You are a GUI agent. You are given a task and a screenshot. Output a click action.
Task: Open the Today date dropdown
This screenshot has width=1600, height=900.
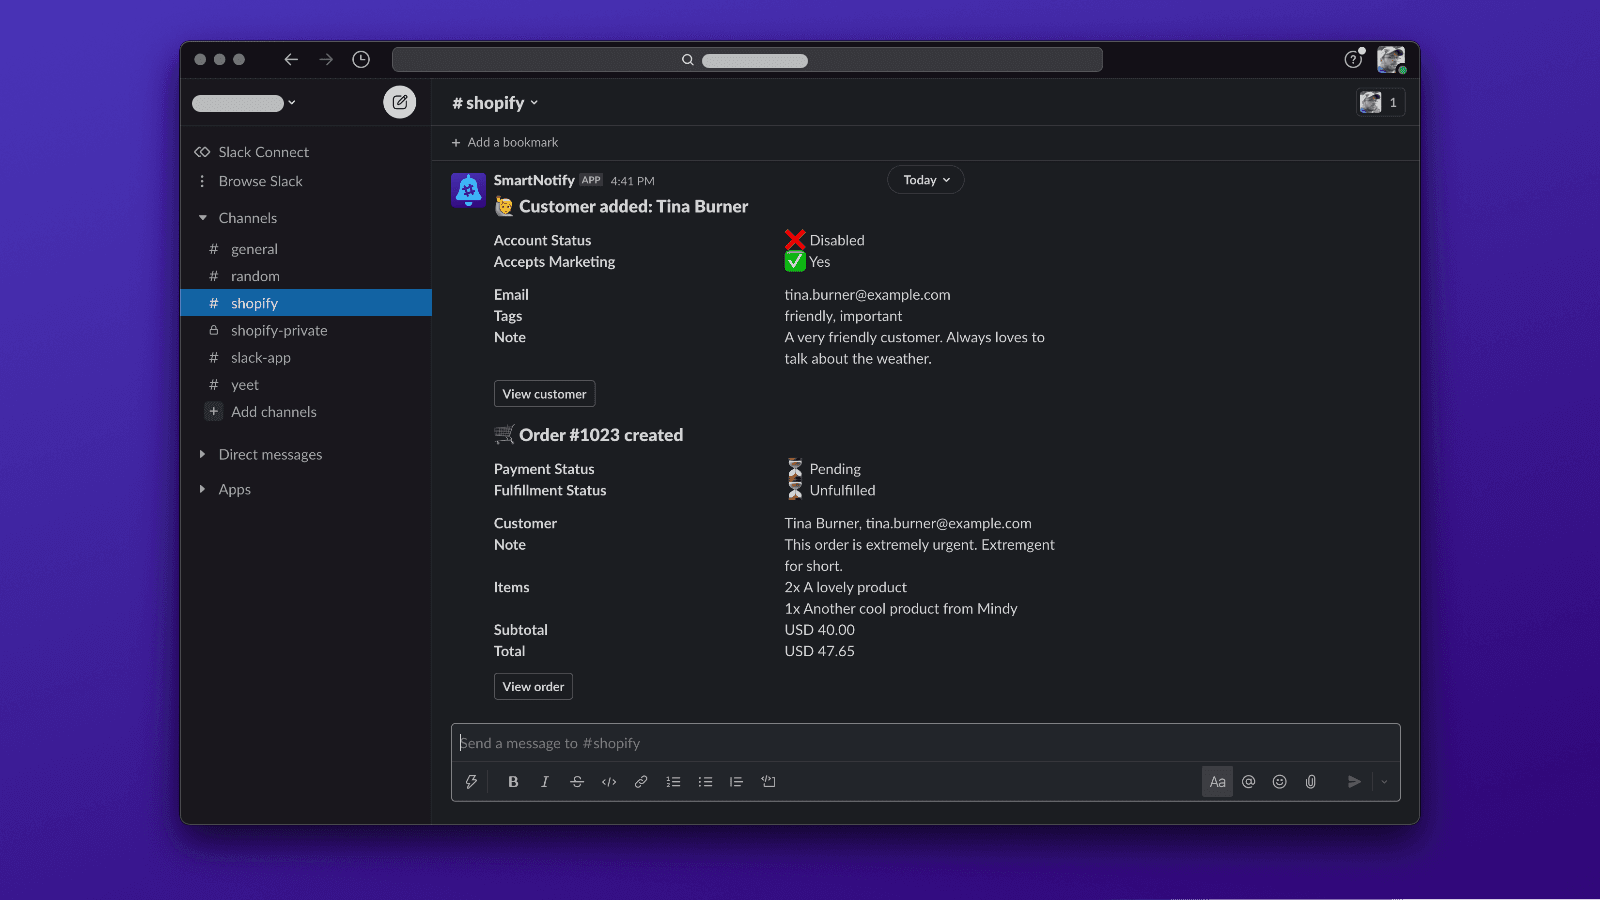[x=925, y=179]
